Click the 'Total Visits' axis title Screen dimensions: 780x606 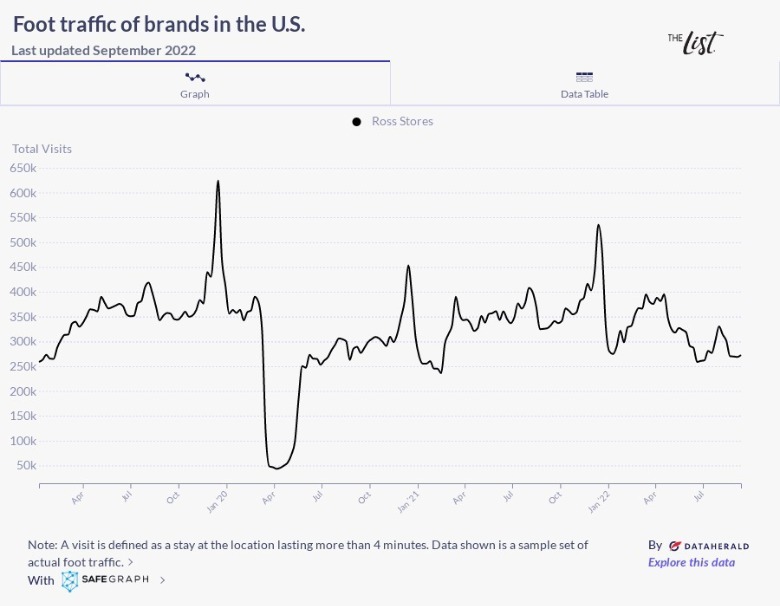(x=42, y=149)
